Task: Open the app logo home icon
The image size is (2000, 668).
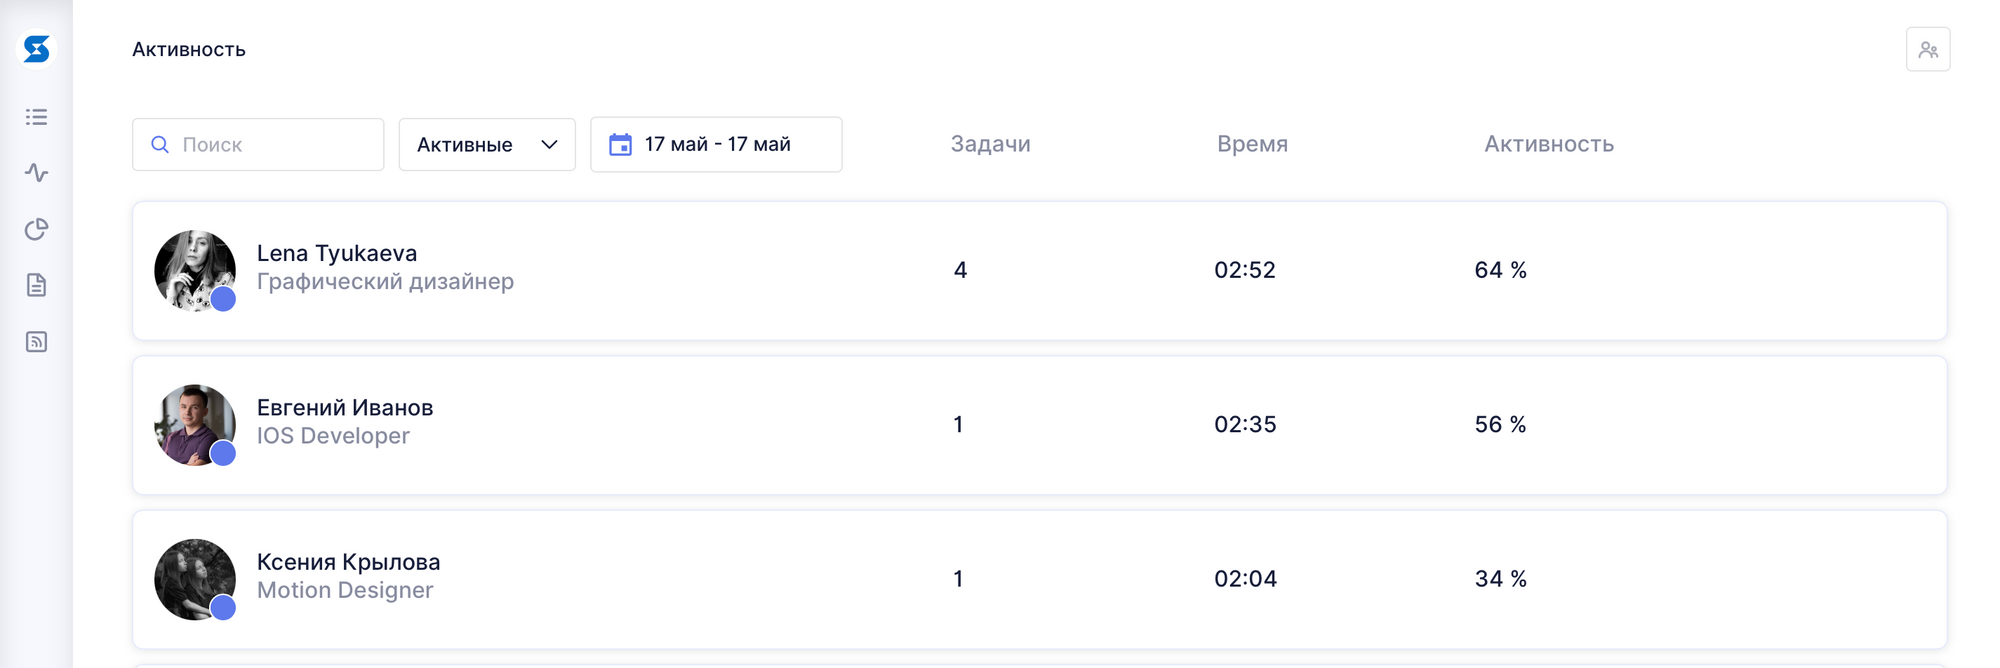Action: click(x=37, y=49)
